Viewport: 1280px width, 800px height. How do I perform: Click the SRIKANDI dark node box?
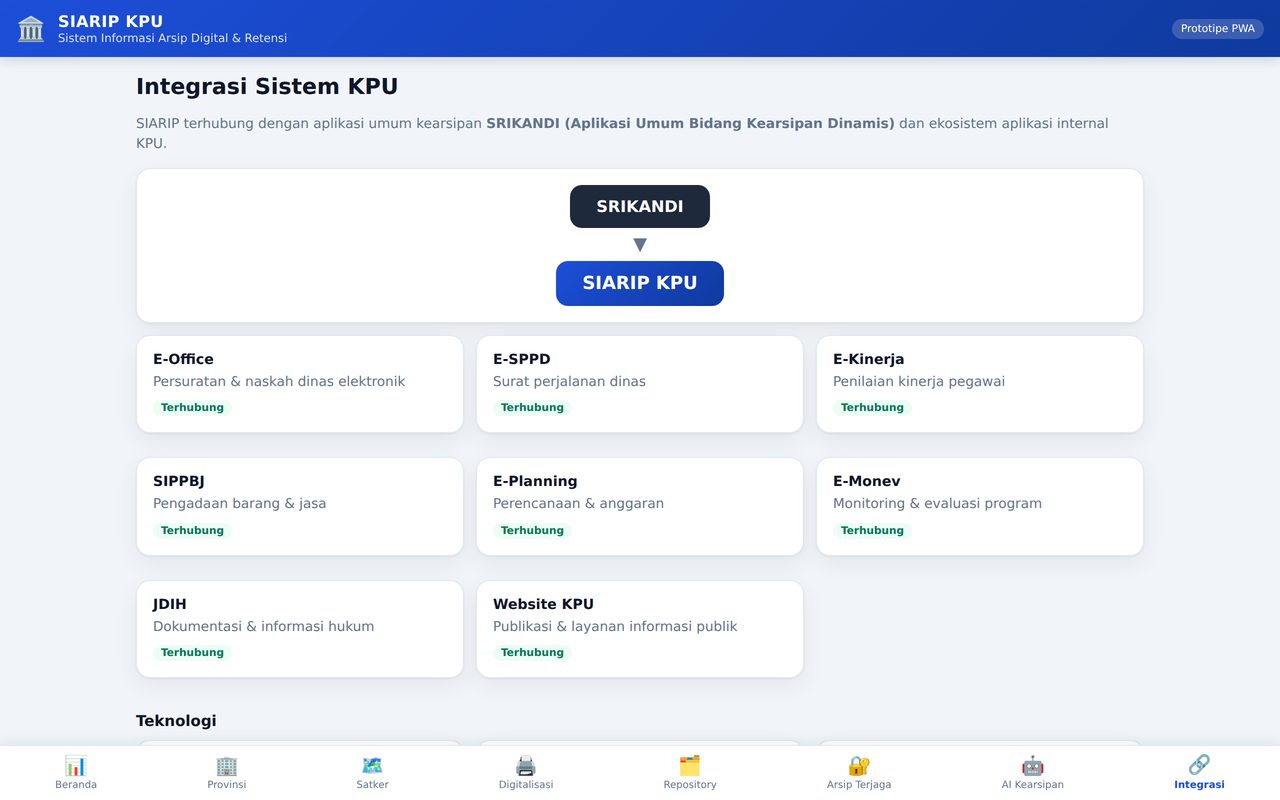[640, 206]
